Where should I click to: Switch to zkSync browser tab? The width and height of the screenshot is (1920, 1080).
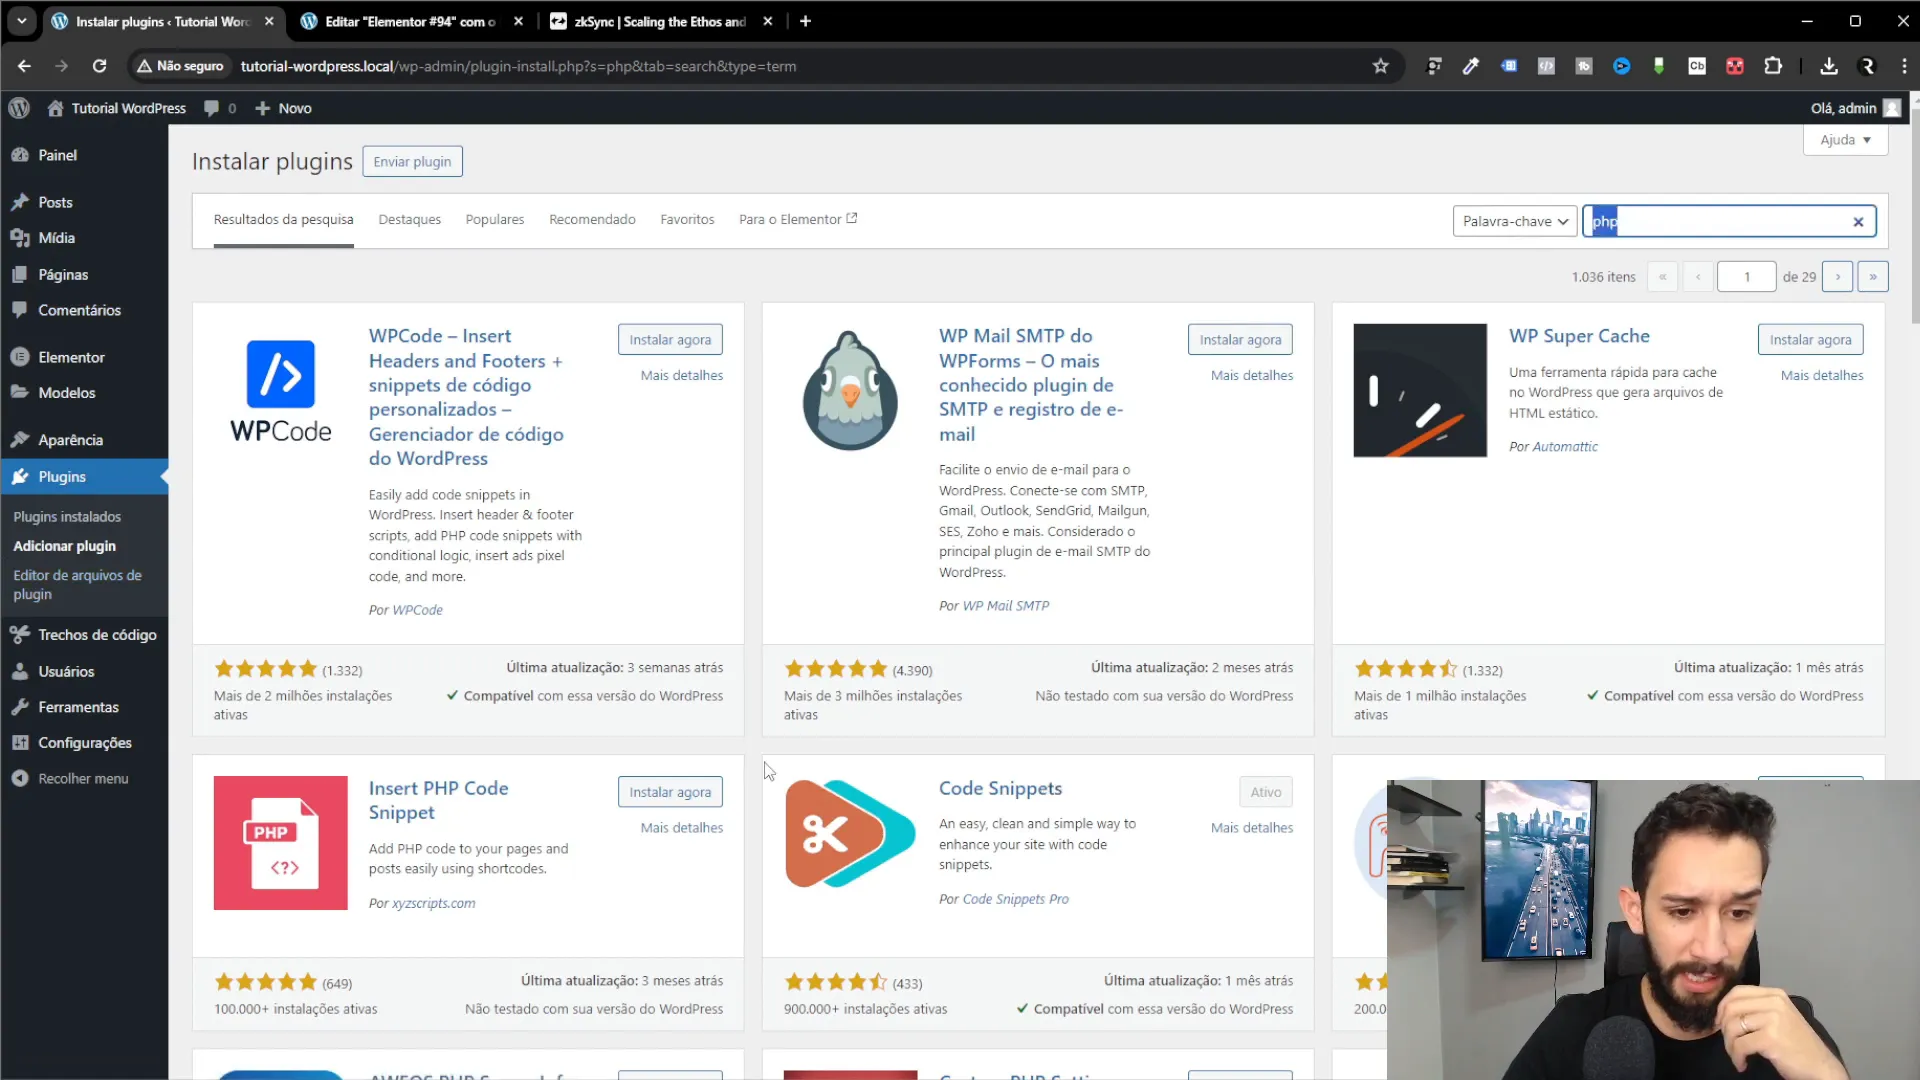click(660, 21)
